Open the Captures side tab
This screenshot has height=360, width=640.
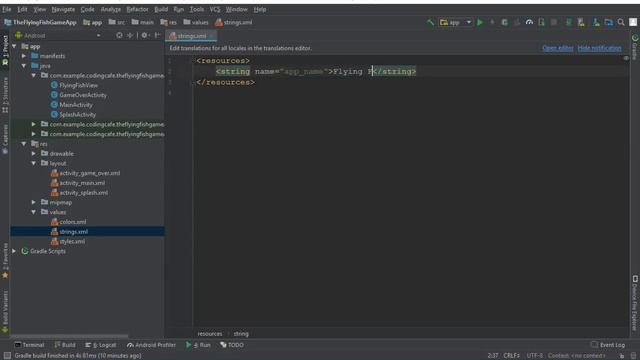click(x=5, y=140)
